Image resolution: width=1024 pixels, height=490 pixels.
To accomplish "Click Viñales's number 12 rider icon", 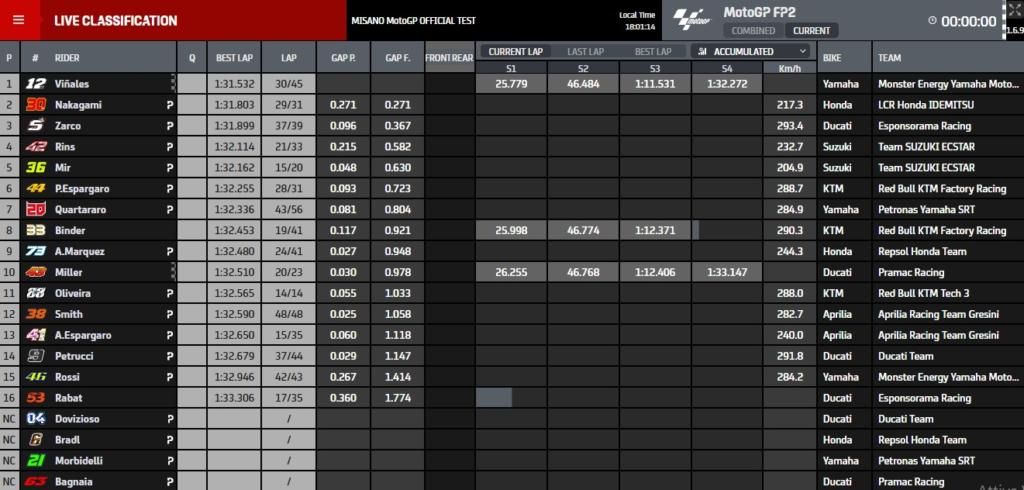I will coord(35,84).
